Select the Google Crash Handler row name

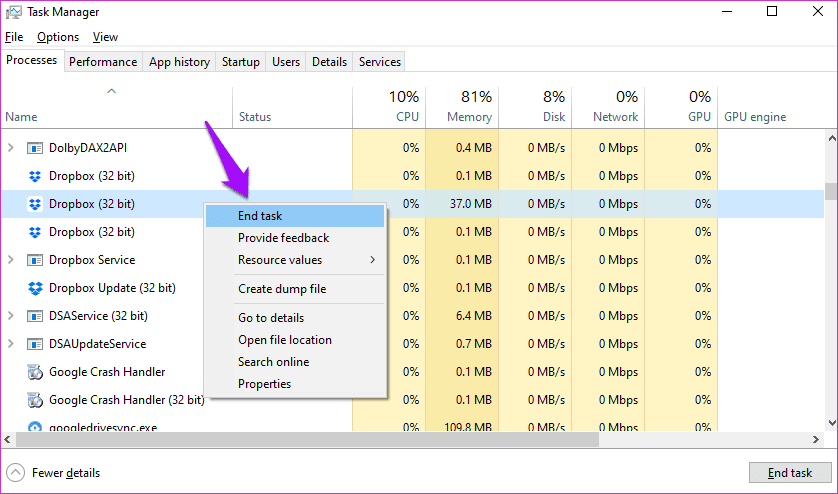point(107,372)
